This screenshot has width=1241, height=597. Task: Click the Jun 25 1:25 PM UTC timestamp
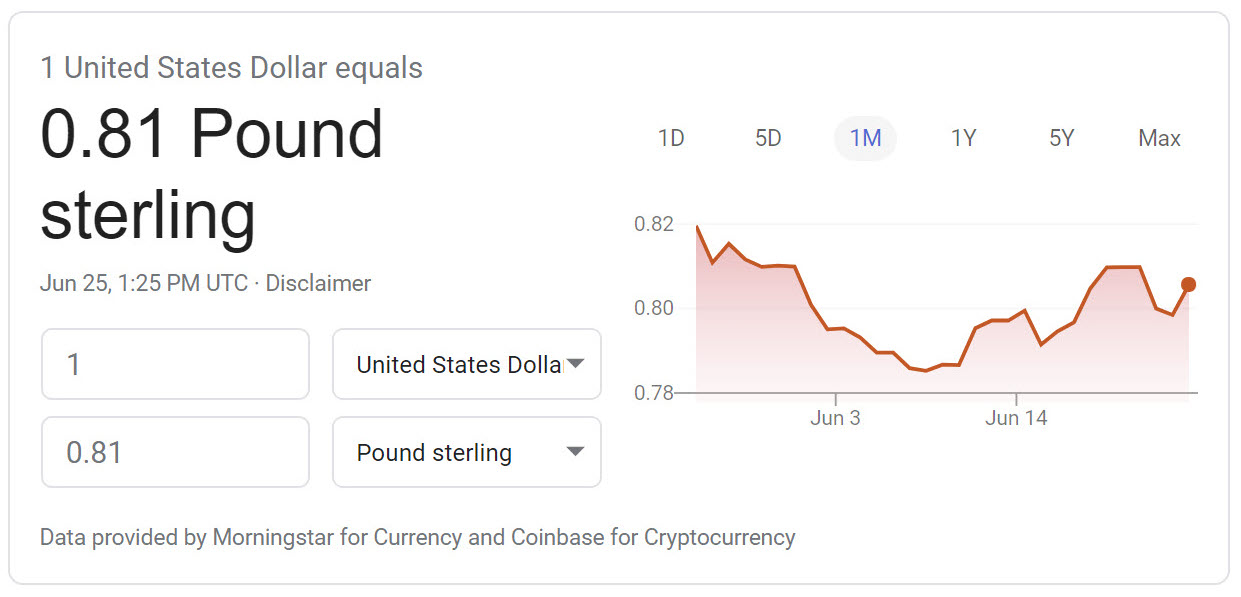(x=143, y=283)
